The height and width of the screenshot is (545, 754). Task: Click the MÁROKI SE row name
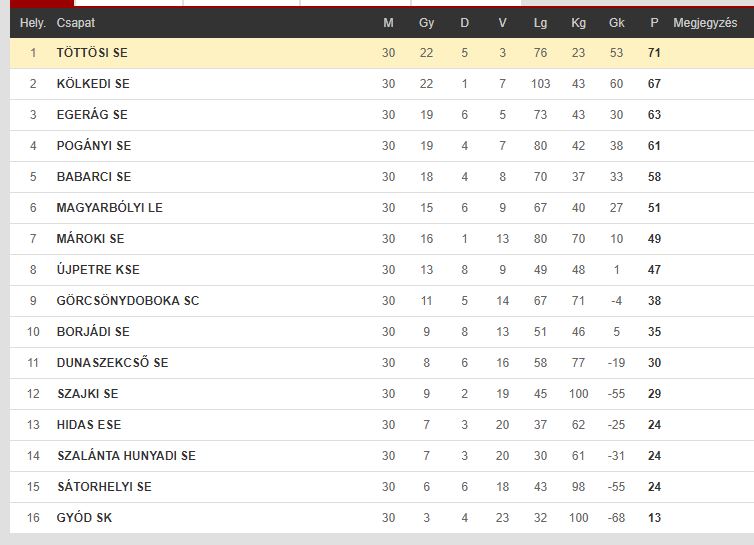90,239
